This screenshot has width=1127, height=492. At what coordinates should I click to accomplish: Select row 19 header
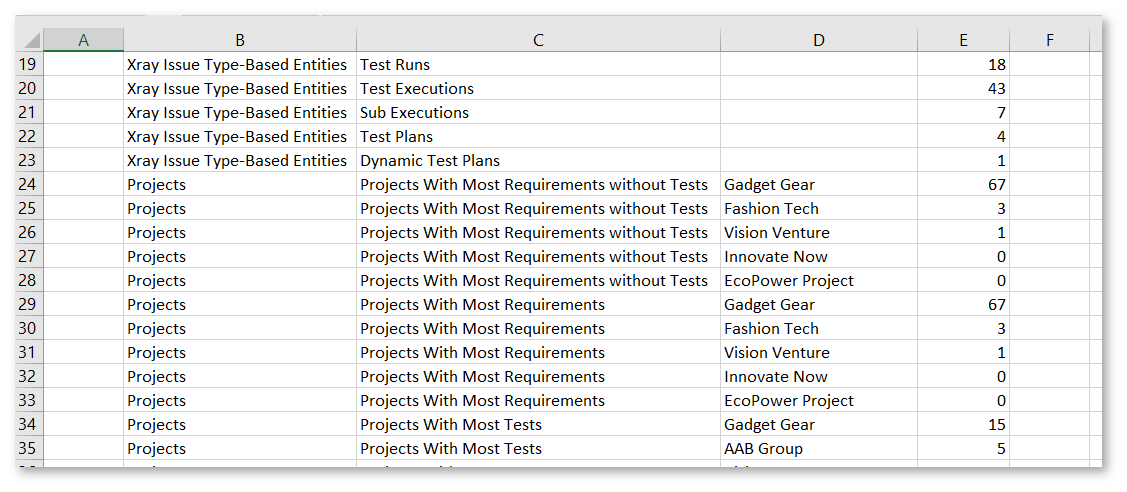tap(29, 65)
